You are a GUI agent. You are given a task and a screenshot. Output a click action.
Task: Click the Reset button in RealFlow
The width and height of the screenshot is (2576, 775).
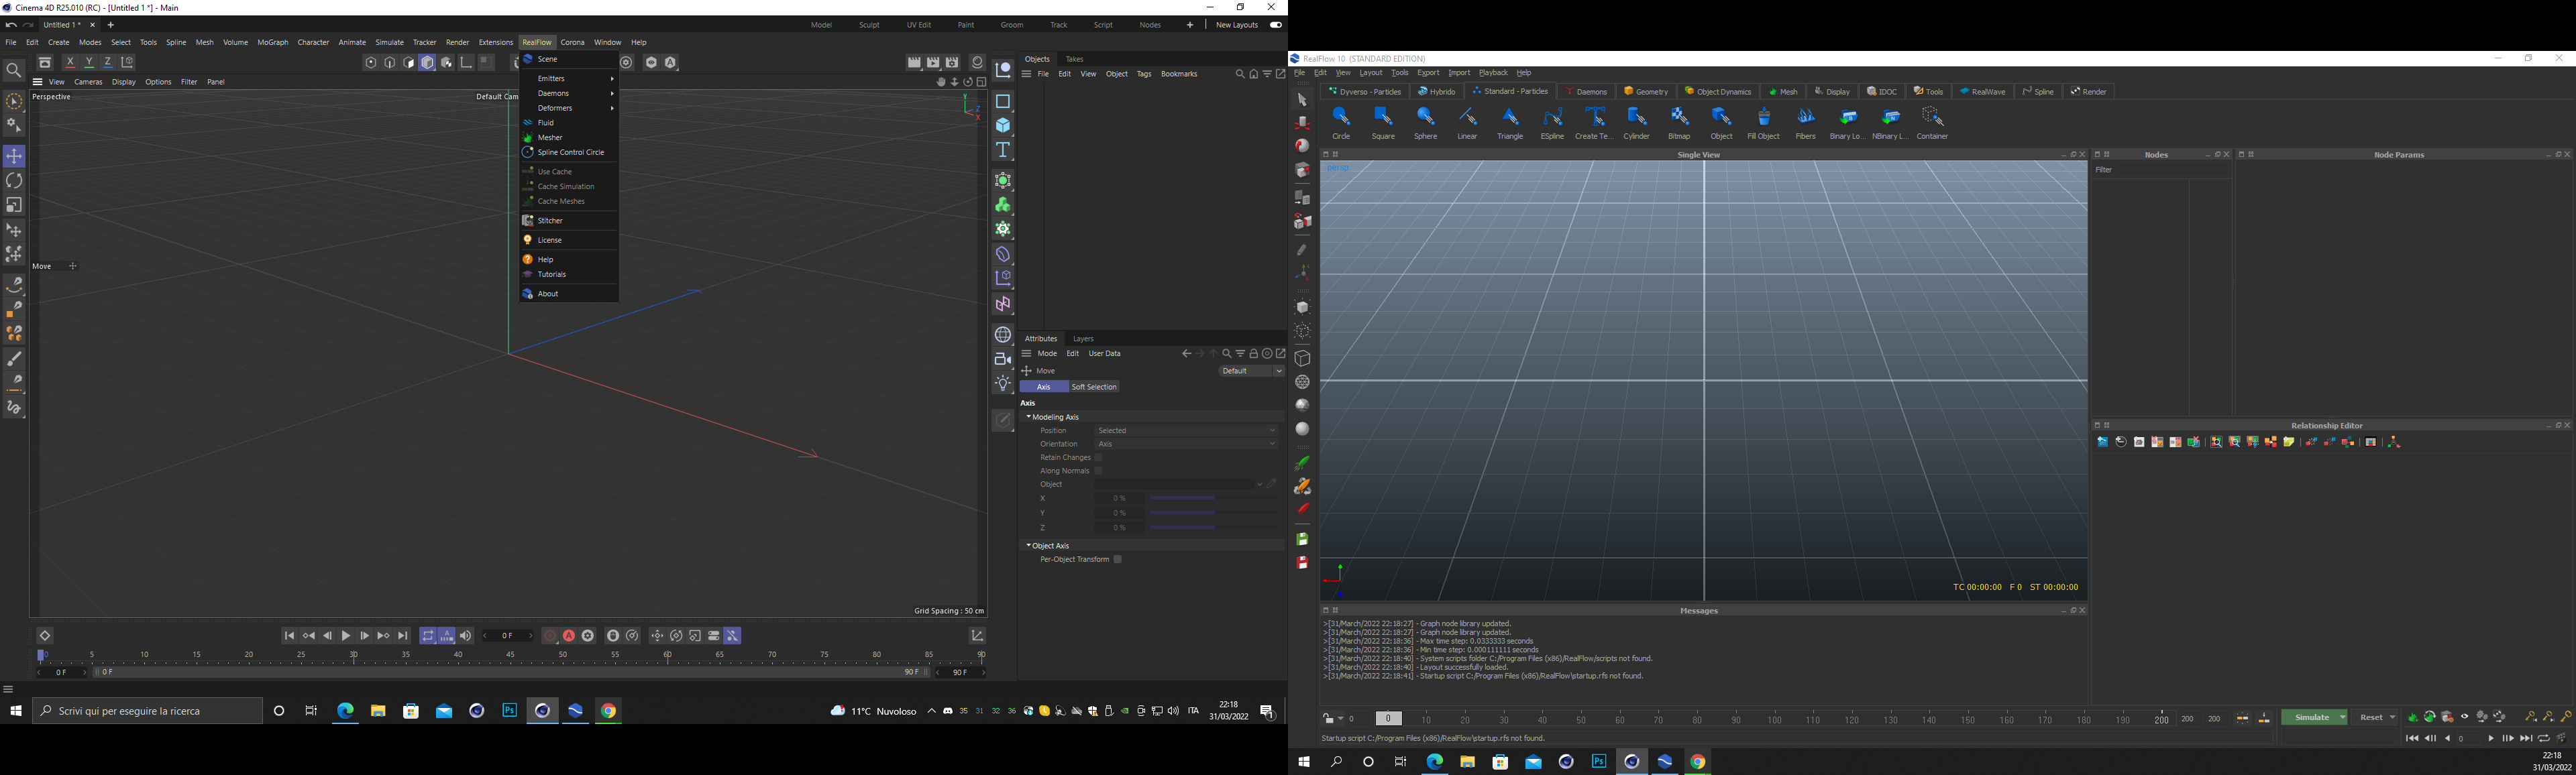pos(2371,718)
